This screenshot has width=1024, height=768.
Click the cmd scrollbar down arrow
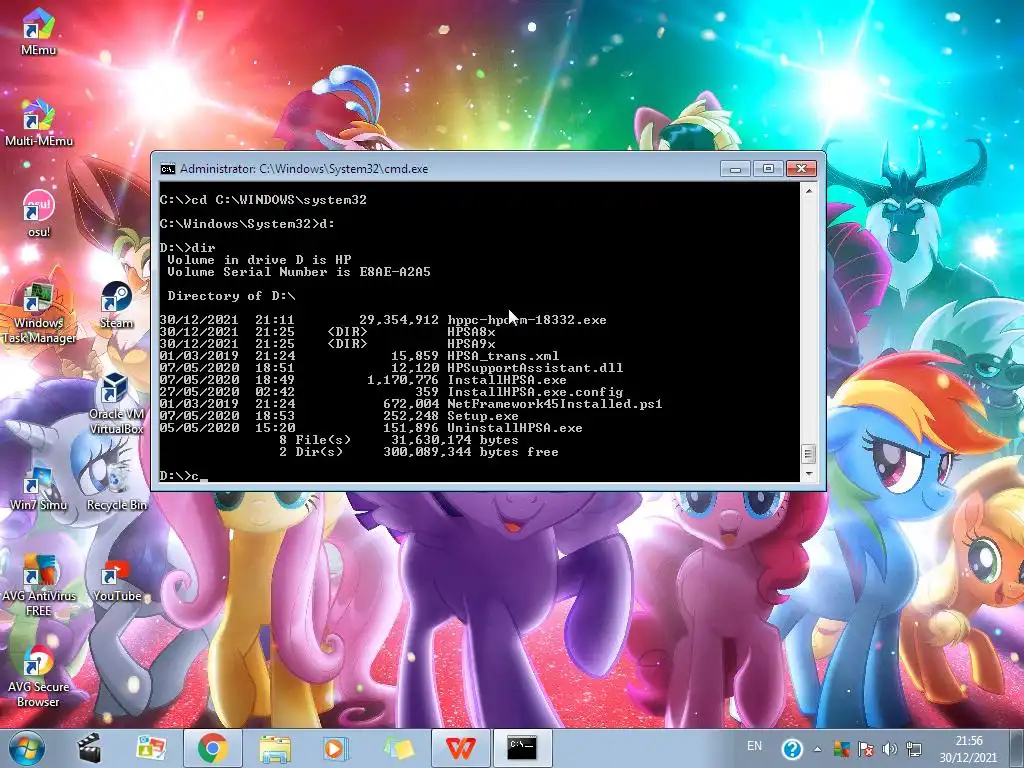tap(808, 474)
